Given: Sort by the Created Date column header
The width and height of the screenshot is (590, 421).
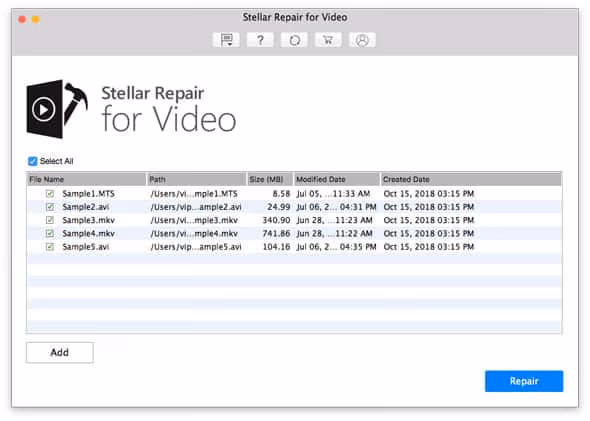Looking at the screenshot, I should point(471,179).
